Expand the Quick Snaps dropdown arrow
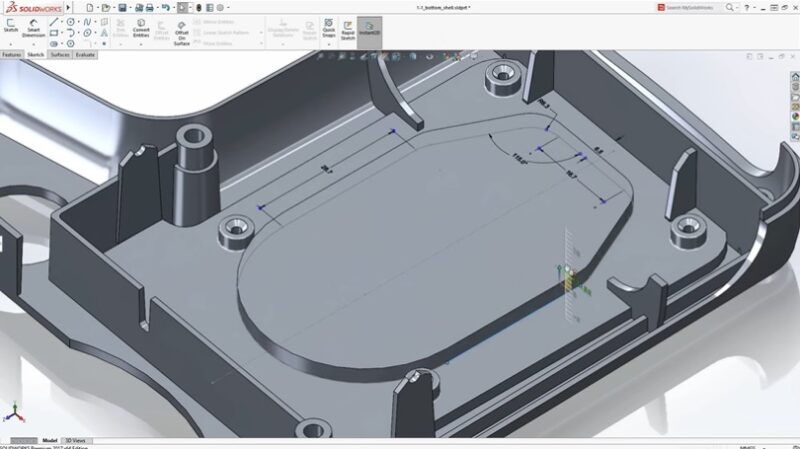The height and width of the screenshot is (449, 800). (x=329, y=44)
